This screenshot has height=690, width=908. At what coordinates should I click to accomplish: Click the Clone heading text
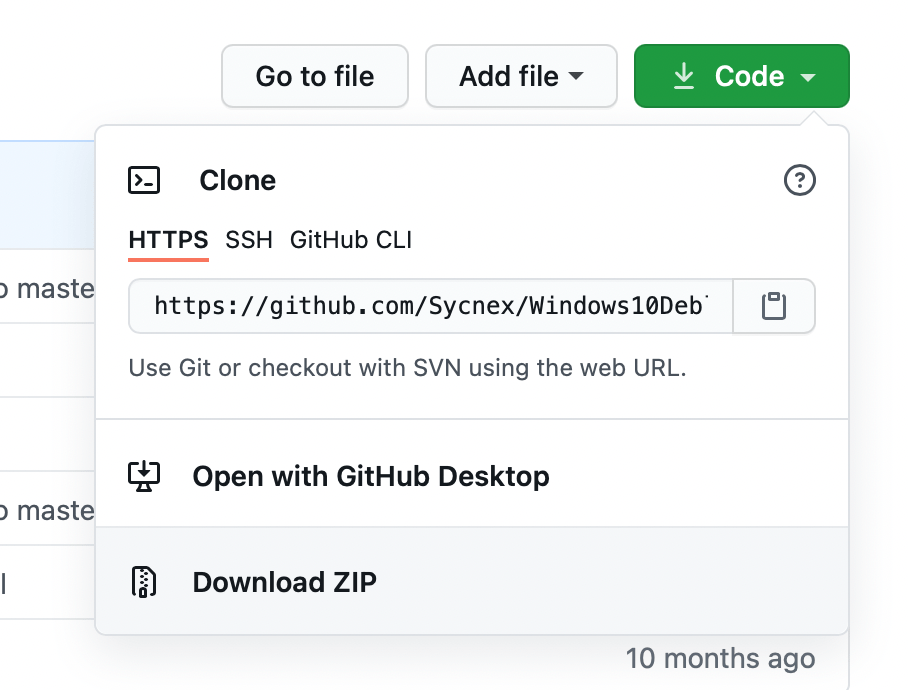[x=237, y=181]
